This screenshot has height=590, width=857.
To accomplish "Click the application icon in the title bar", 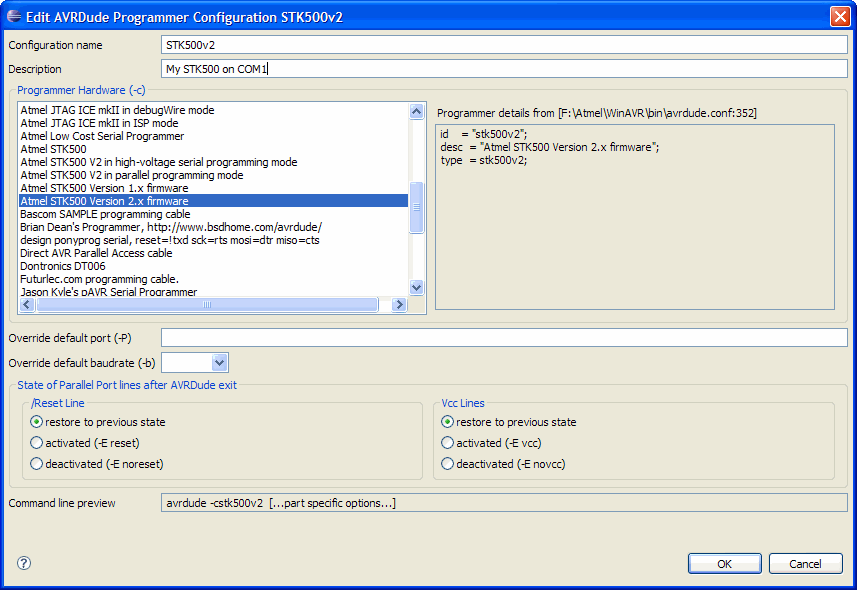I will [x=14, y=15].
